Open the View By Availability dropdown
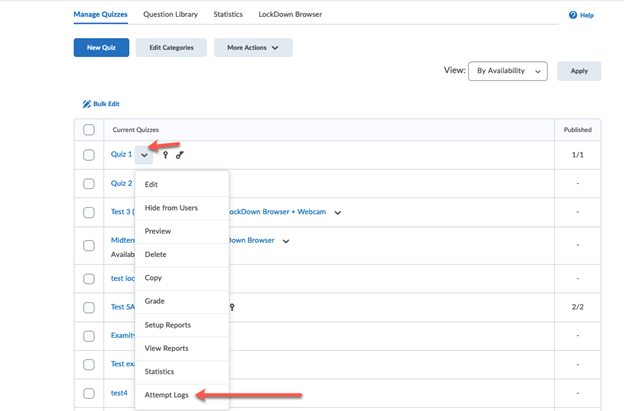Image resolution: width=624 pixels, height=411 pixels. [509, 71]
